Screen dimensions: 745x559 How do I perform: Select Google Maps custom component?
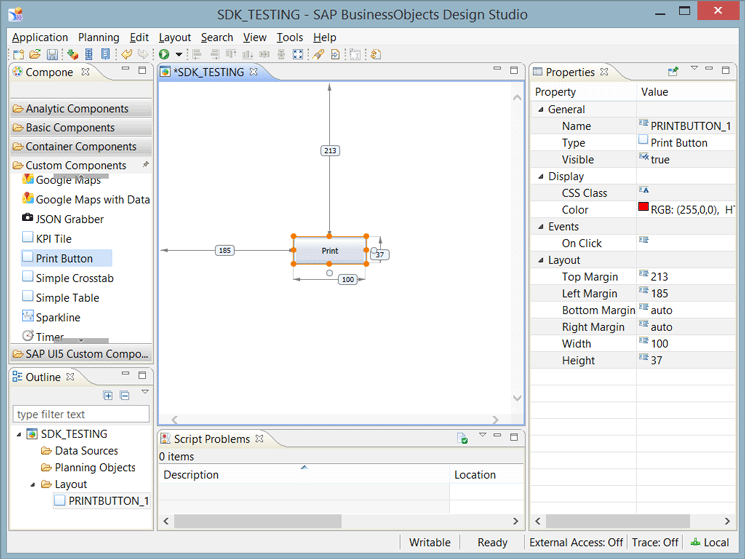[62, 180]
